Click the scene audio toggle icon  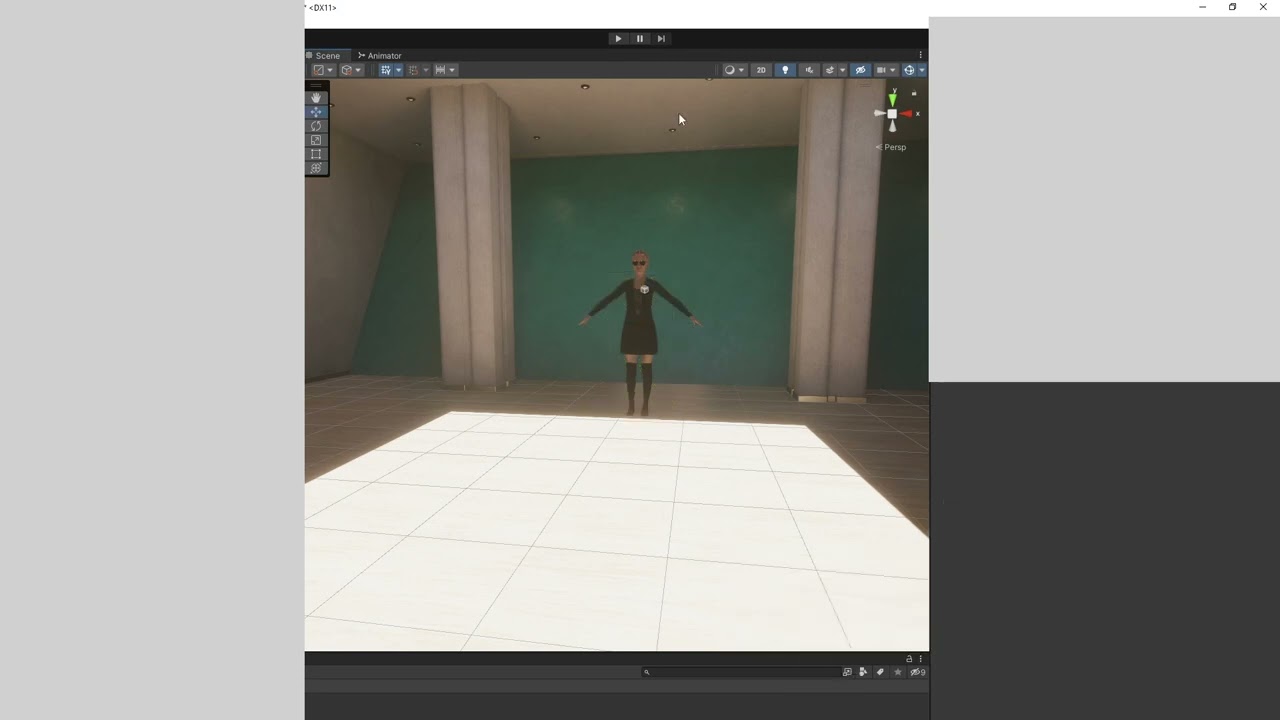[x=809, y=69]
